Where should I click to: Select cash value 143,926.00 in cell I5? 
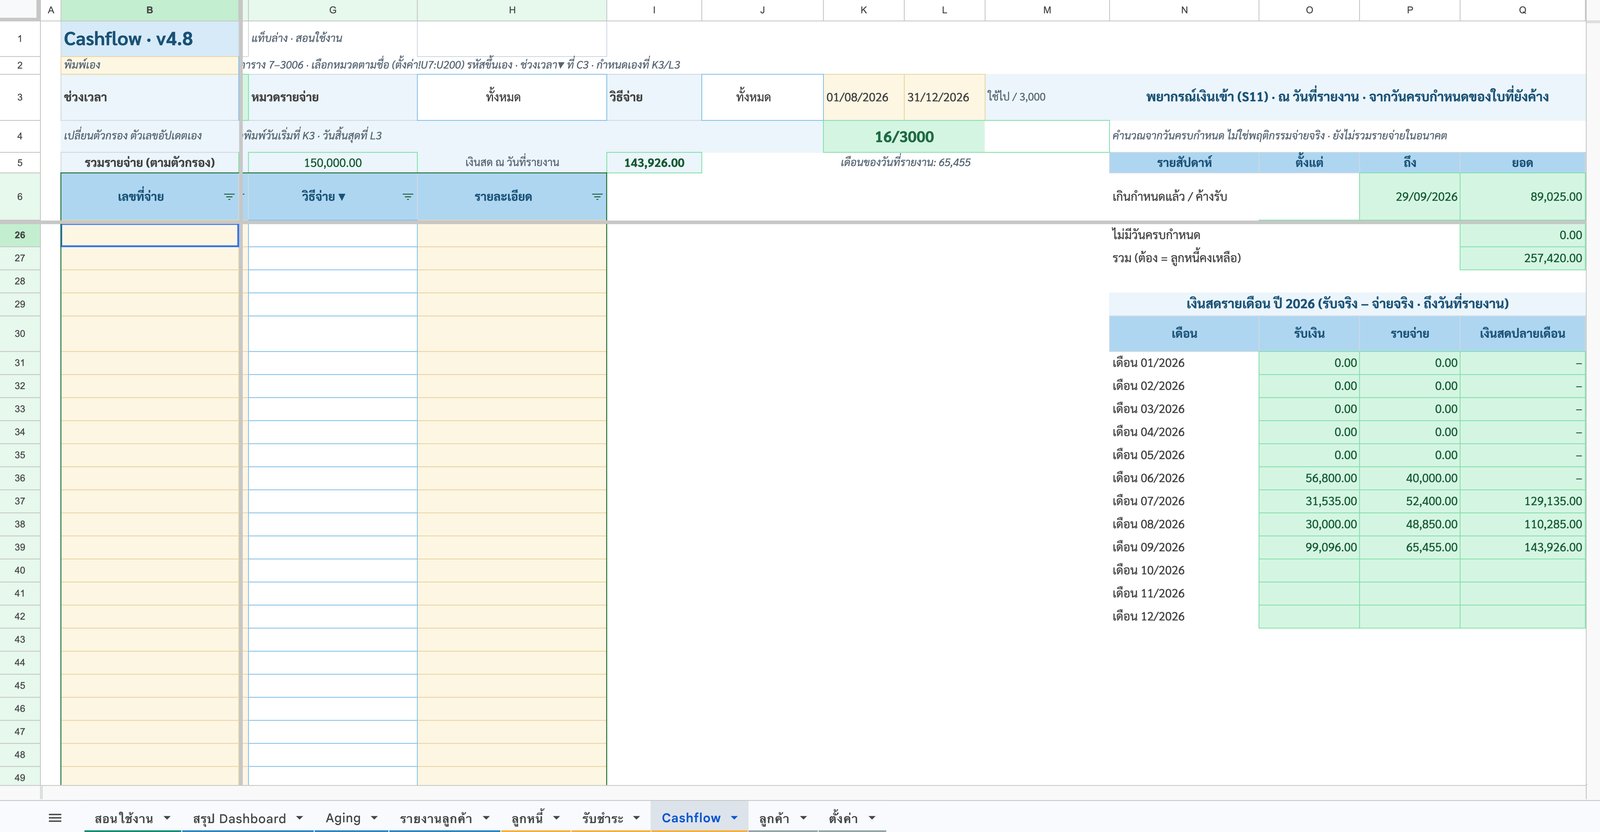click(654, 163)
